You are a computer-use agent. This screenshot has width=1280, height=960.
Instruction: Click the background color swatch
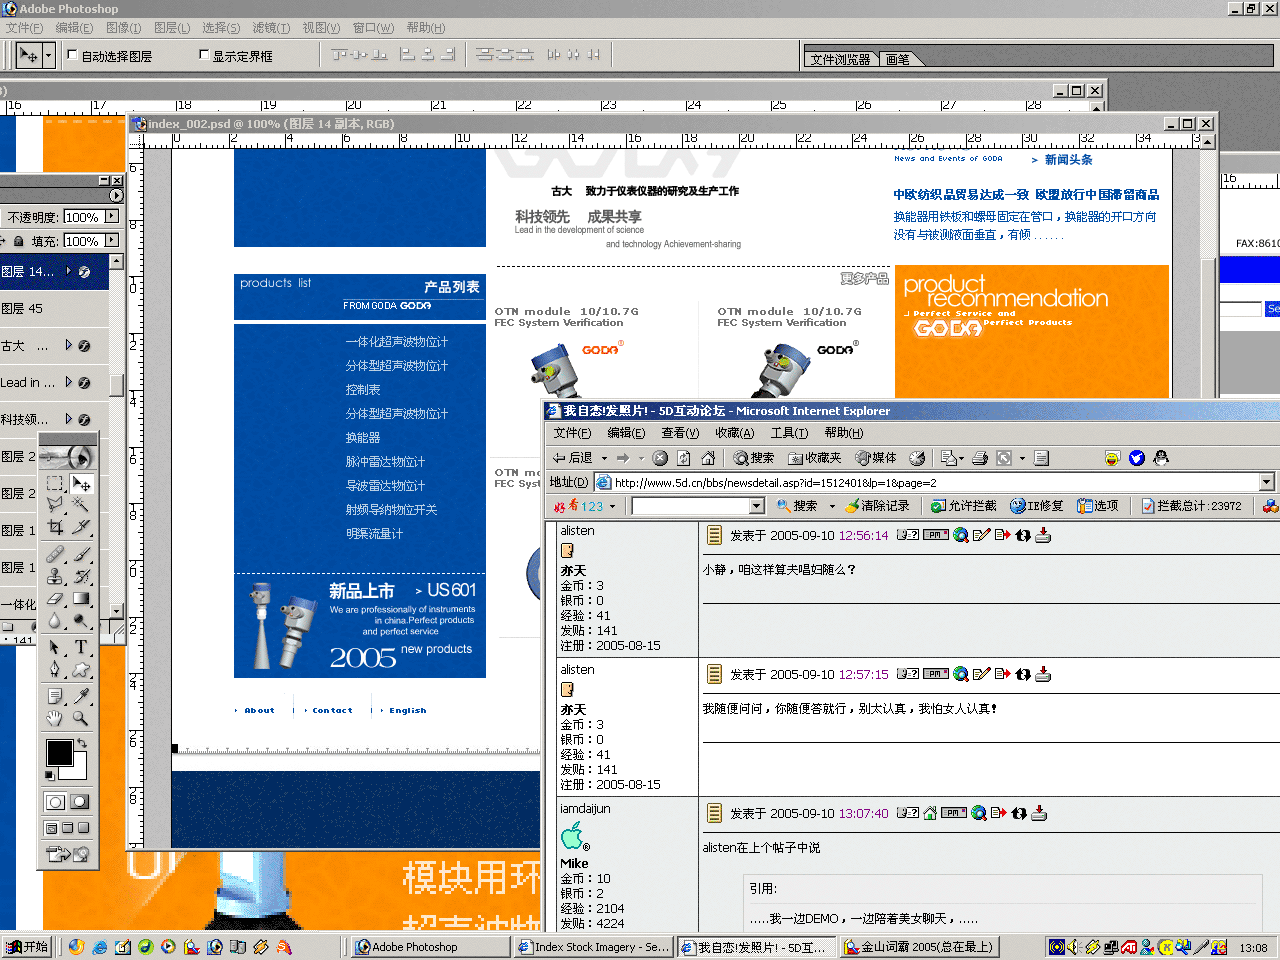point(78,771)
